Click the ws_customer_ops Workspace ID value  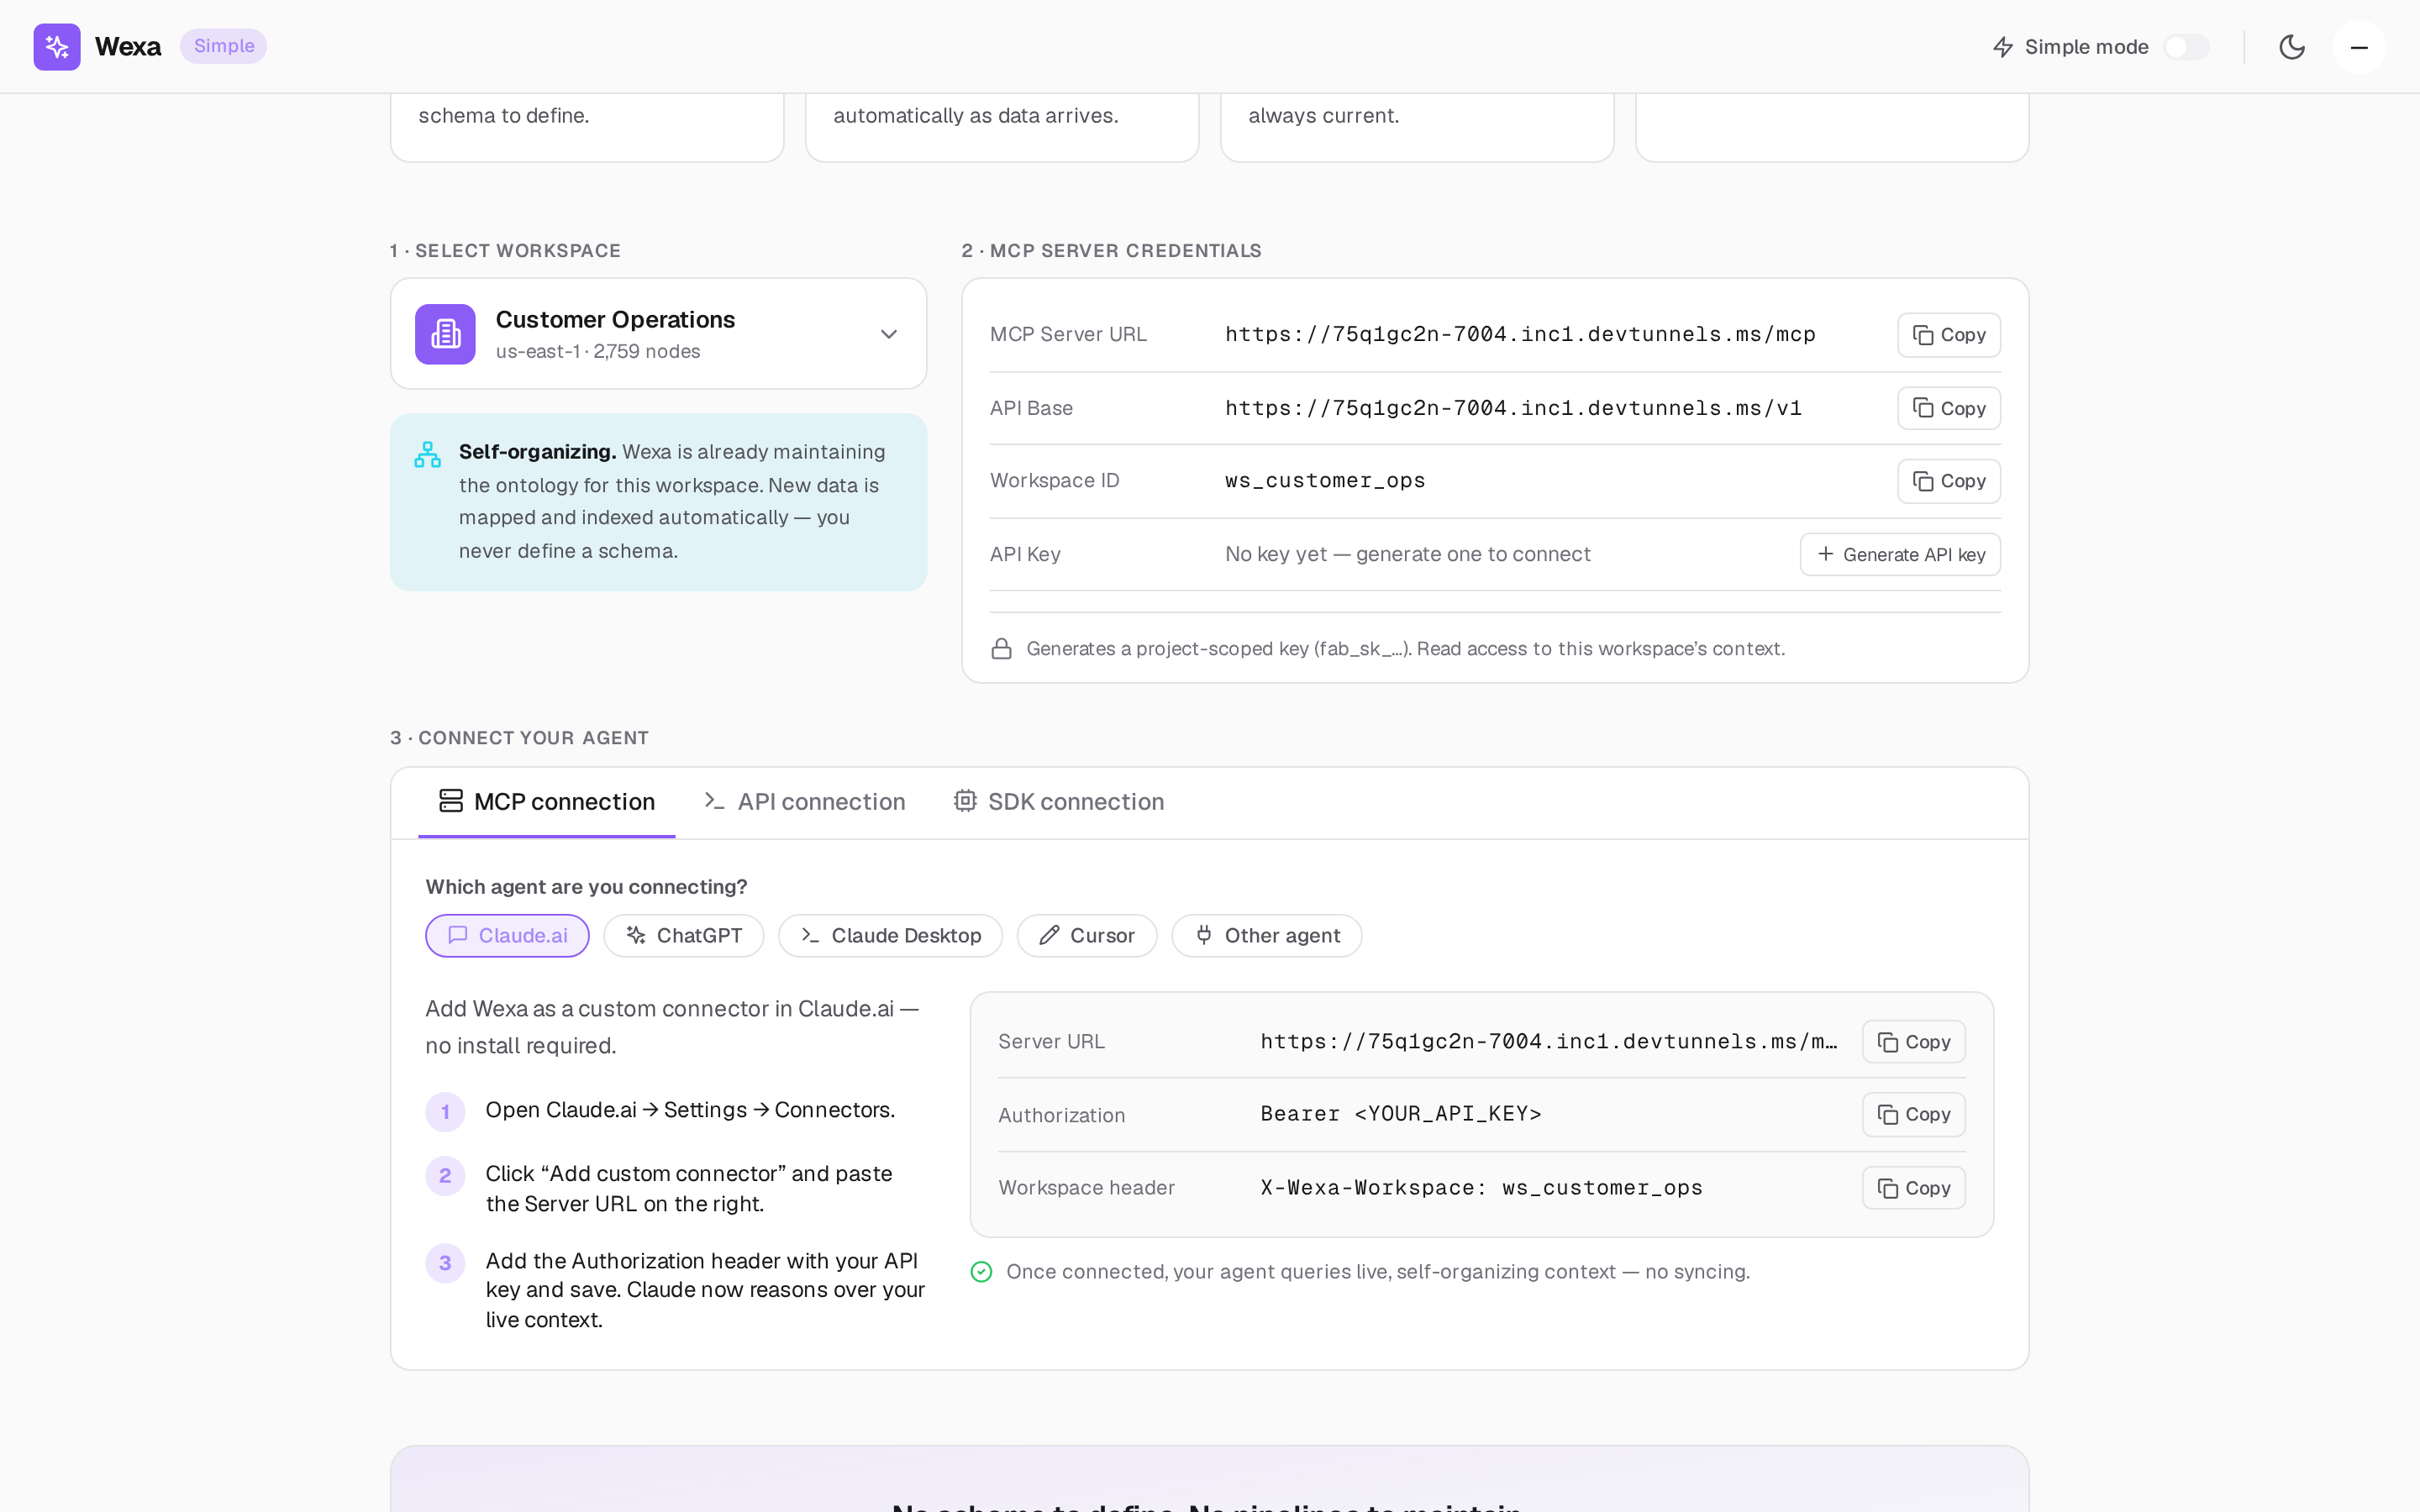tap(1325, 481)
